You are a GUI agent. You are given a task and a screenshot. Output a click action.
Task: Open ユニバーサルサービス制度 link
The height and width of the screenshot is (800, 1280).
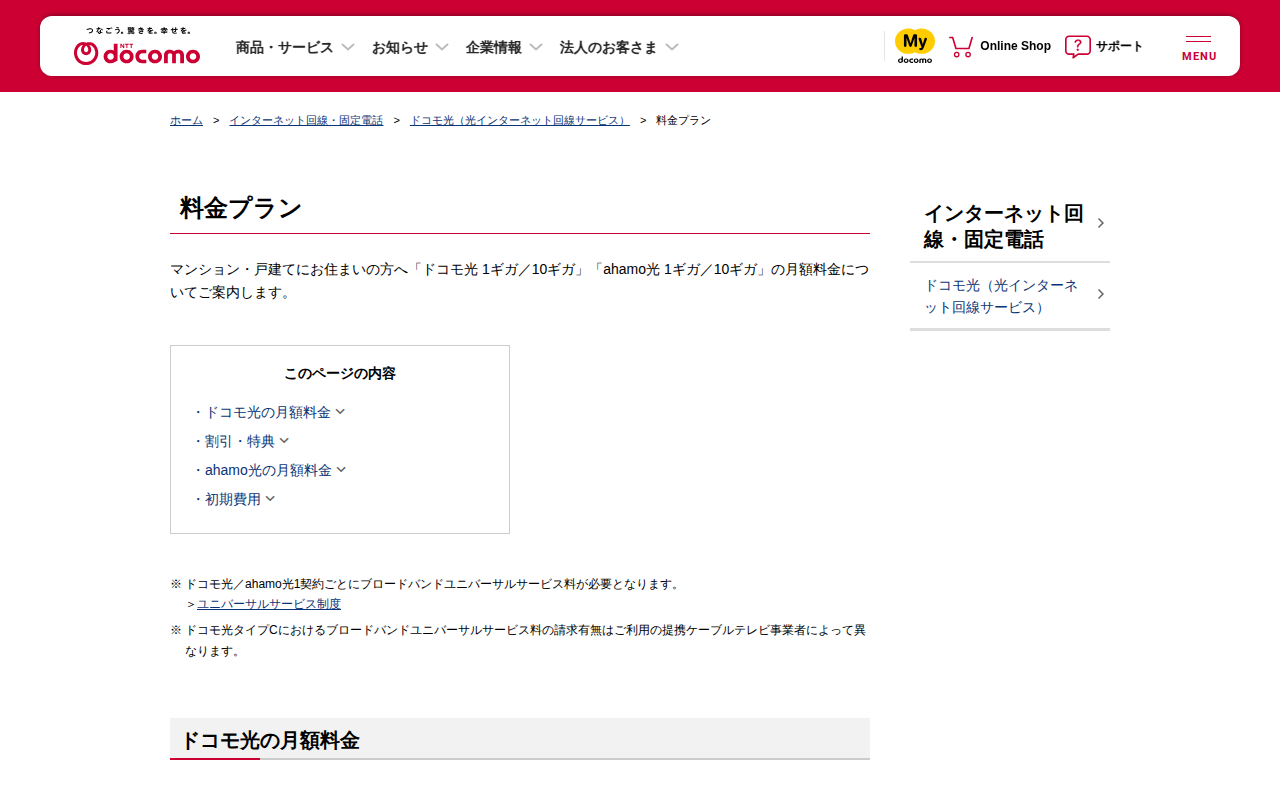[269, 604]
